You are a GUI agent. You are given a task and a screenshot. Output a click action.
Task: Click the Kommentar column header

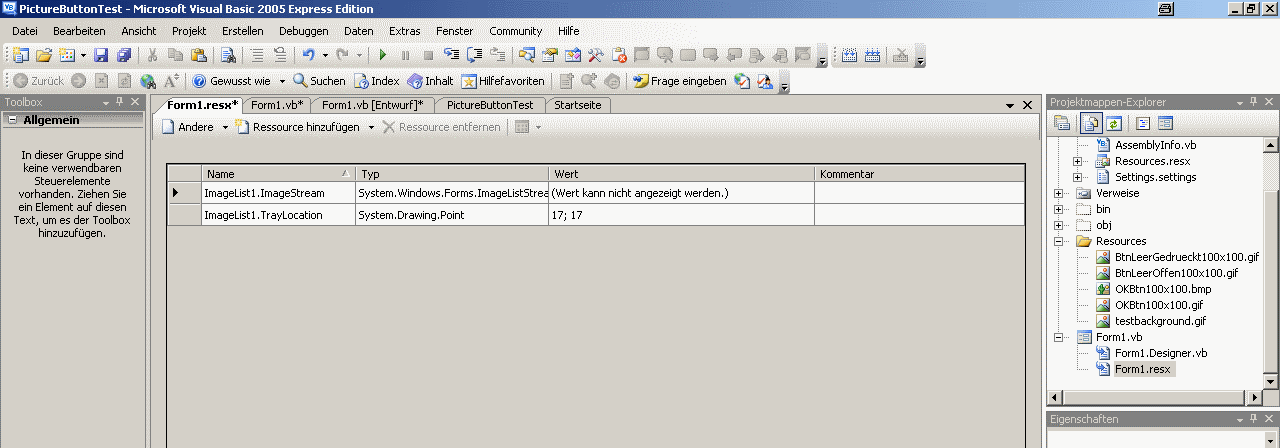pos(919,174)
